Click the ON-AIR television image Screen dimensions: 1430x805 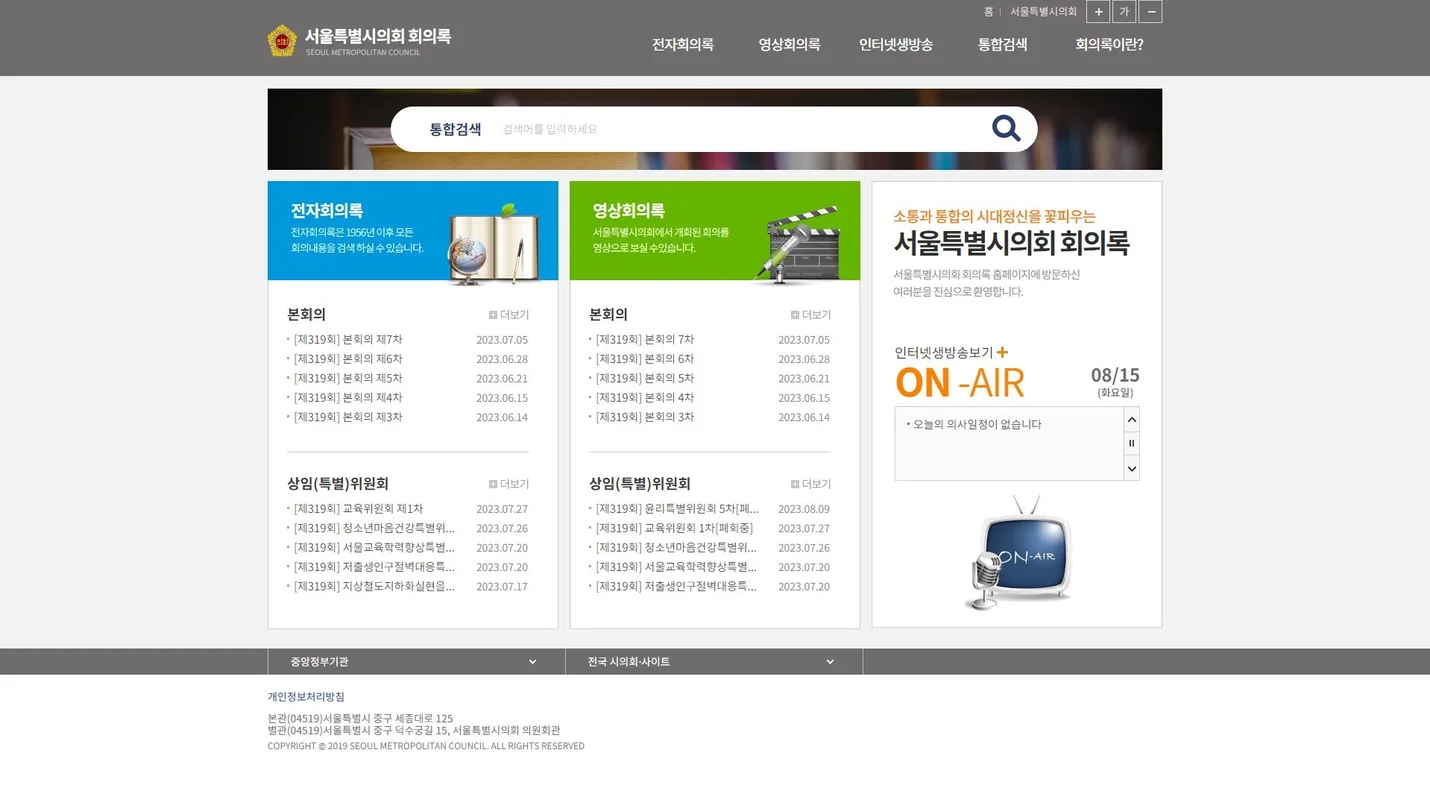[x=1018, y=552]
